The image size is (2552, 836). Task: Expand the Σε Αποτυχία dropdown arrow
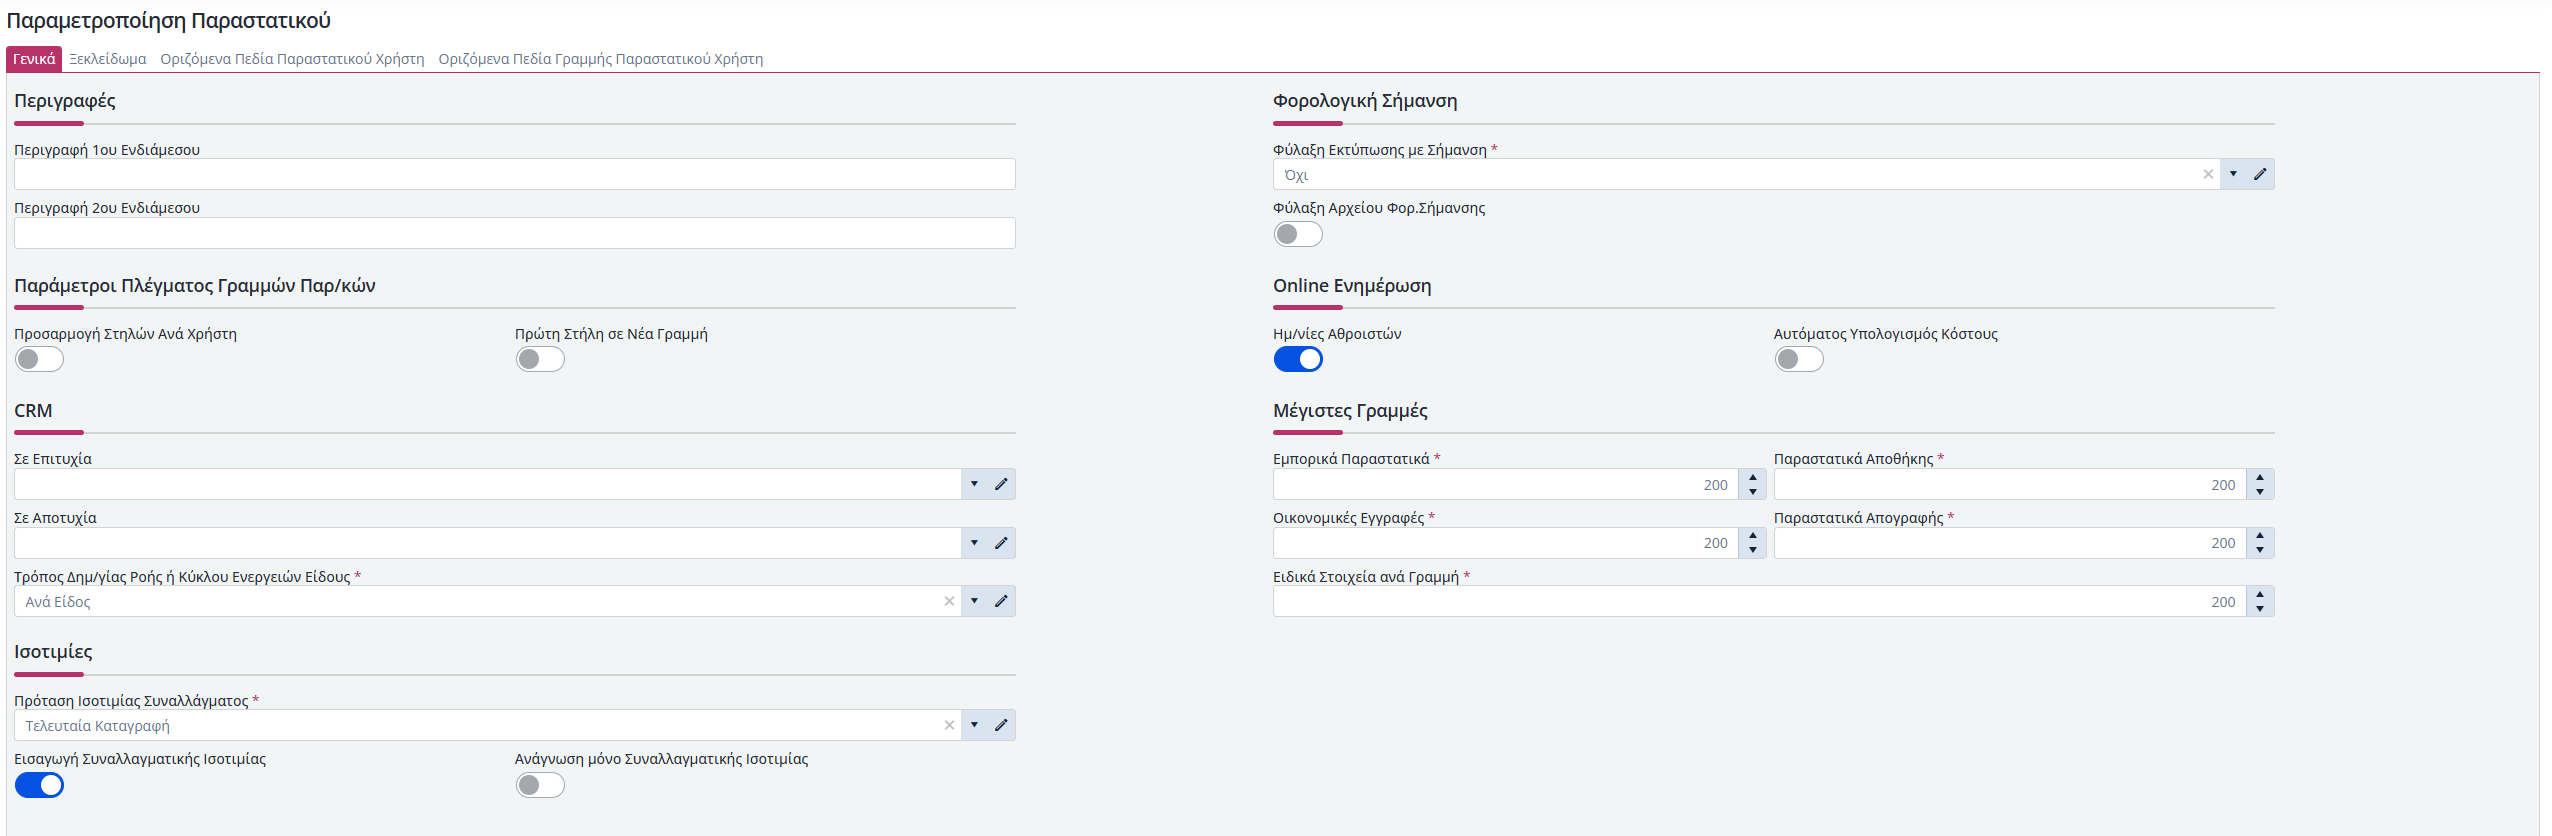(x=974, y=543)
